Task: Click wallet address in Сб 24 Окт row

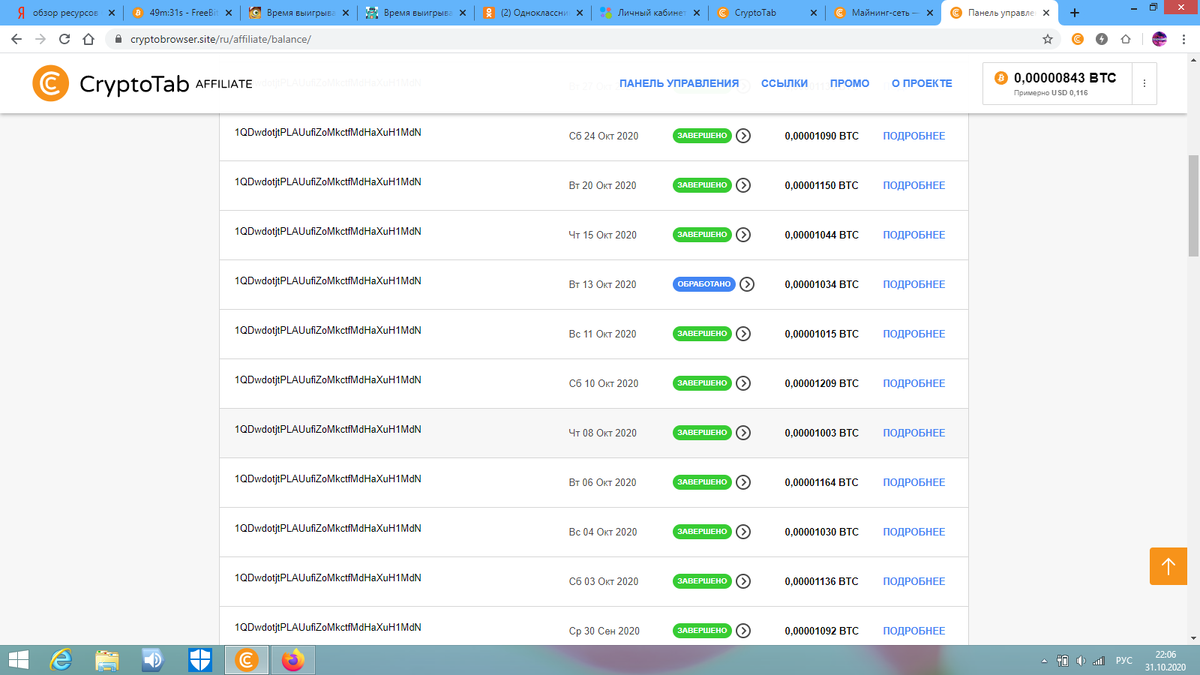Action: 328,132
